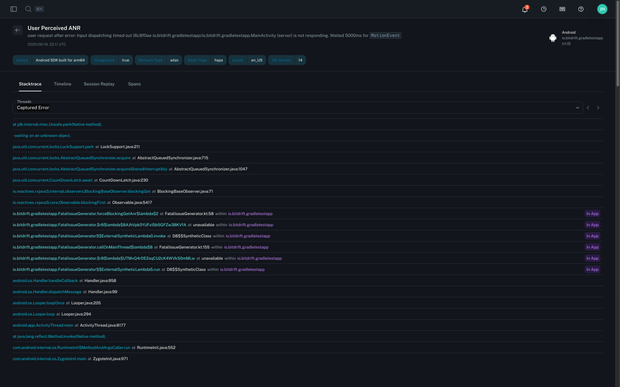Open the help icon in top bar
Image resolution: width=620 pixels, height=387 pixels.
(581, 9)
